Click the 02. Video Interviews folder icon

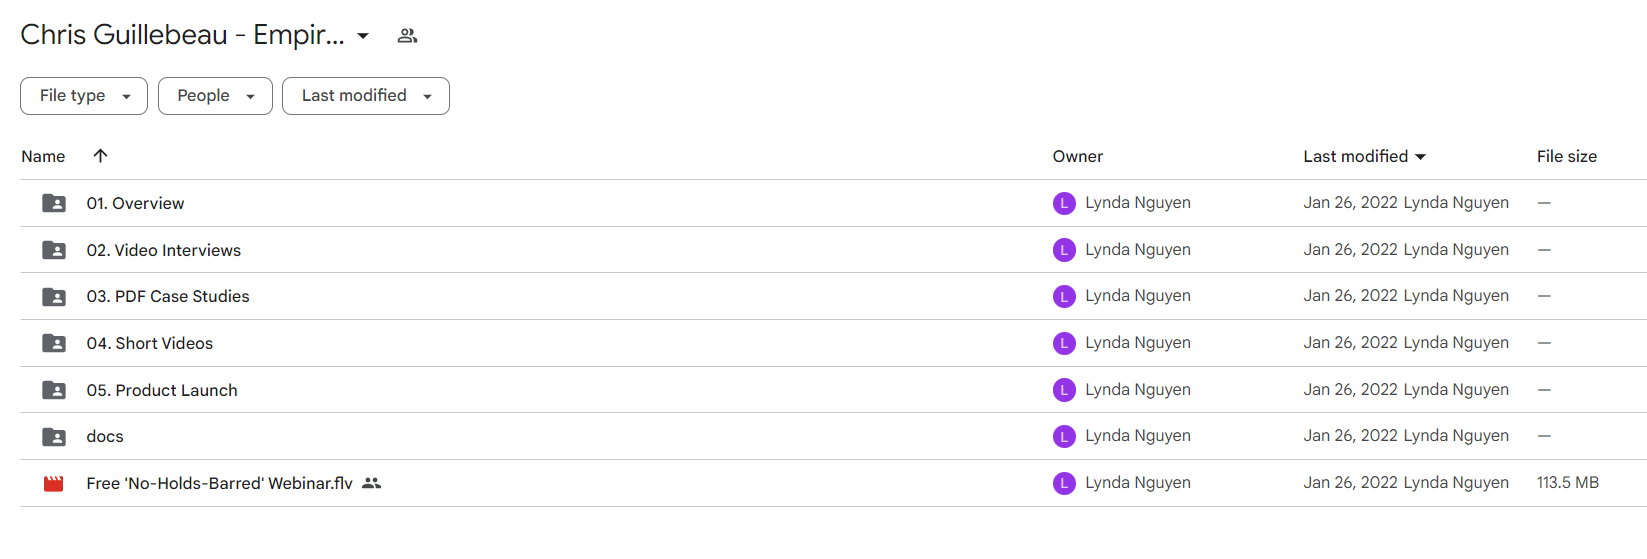tap(54, 250)
